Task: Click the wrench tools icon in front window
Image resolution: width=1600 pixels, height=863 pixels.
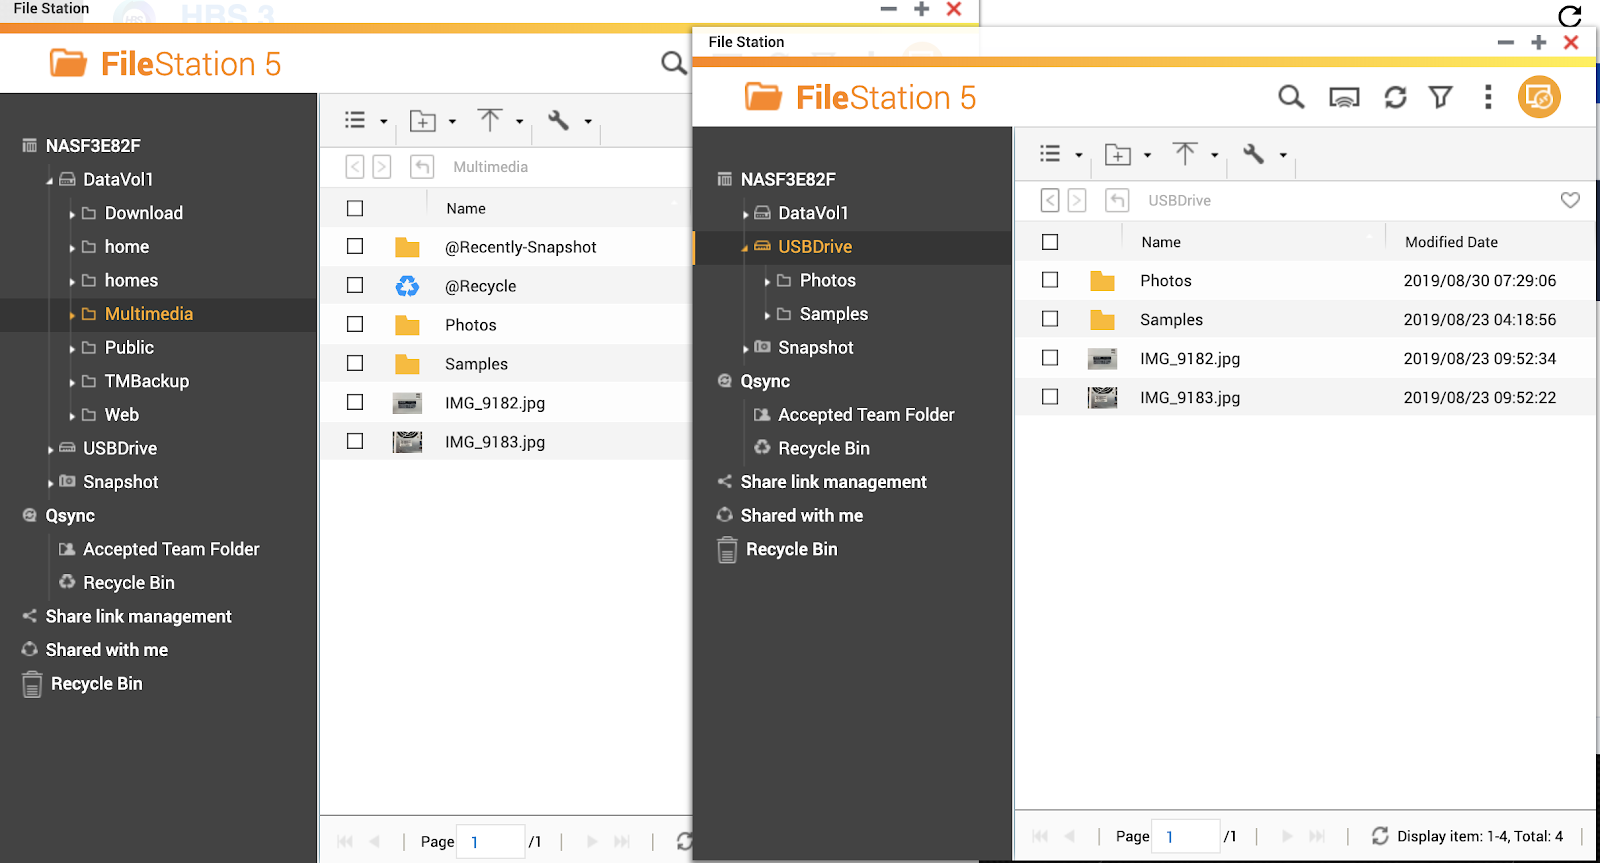Action: tap(1254, 153)
